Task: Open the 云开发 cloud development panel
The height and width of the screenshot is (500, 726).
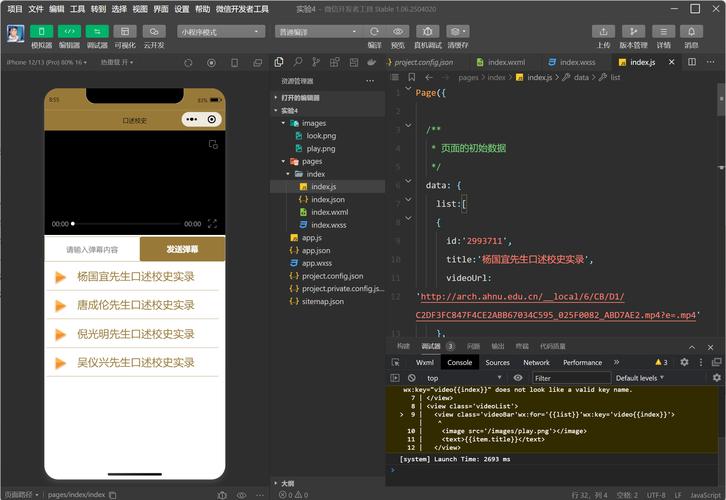Action: point(154,31)
